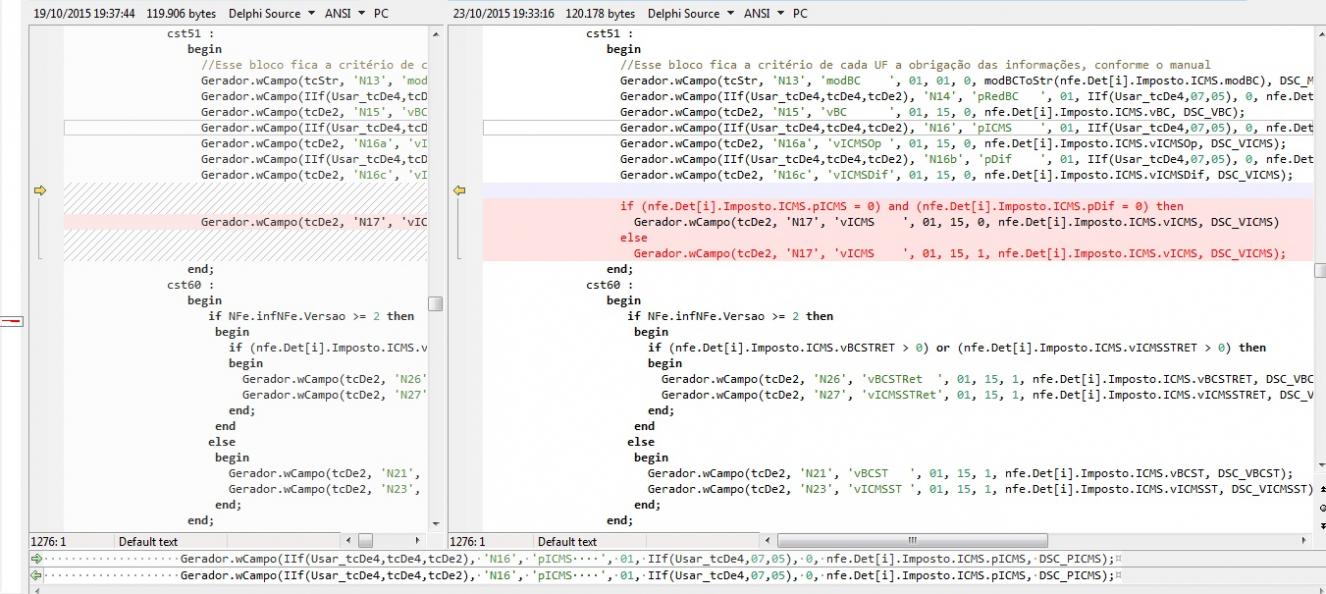This screenshot has height=594, width=1326.
Task: Click 'if NFe.infNFe.Versao >= 2 then' in left pane
Action: (311, 316)
